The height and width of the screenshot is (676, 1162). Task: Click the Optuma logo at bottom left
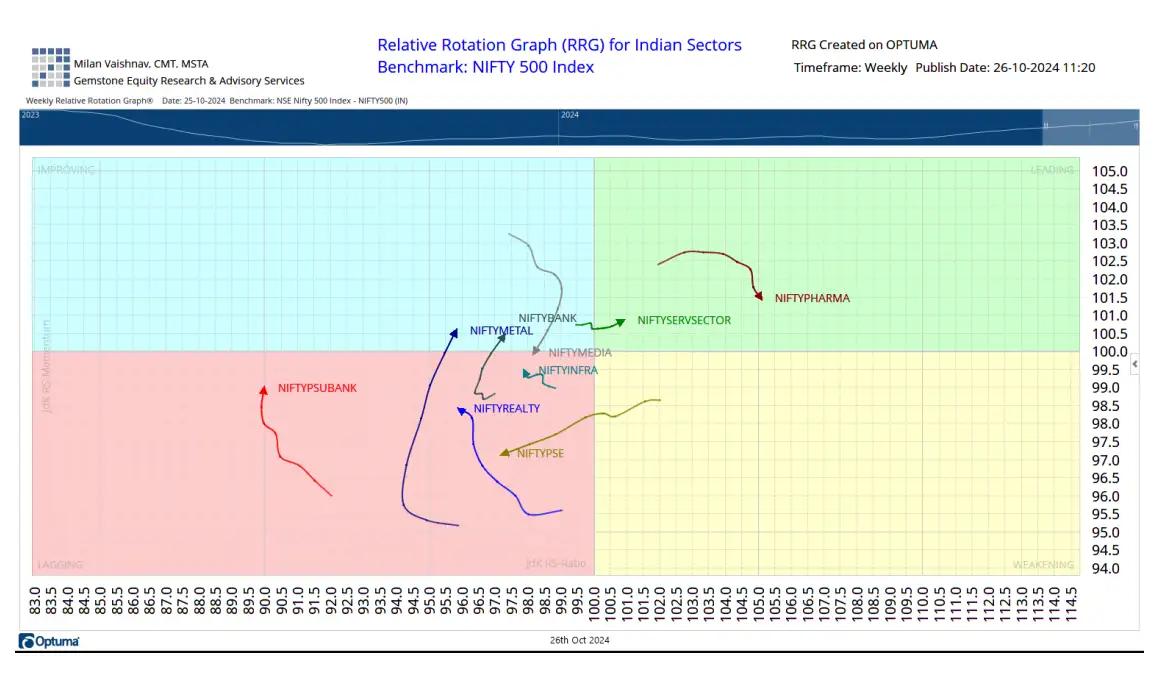click(x=49, y=641)
